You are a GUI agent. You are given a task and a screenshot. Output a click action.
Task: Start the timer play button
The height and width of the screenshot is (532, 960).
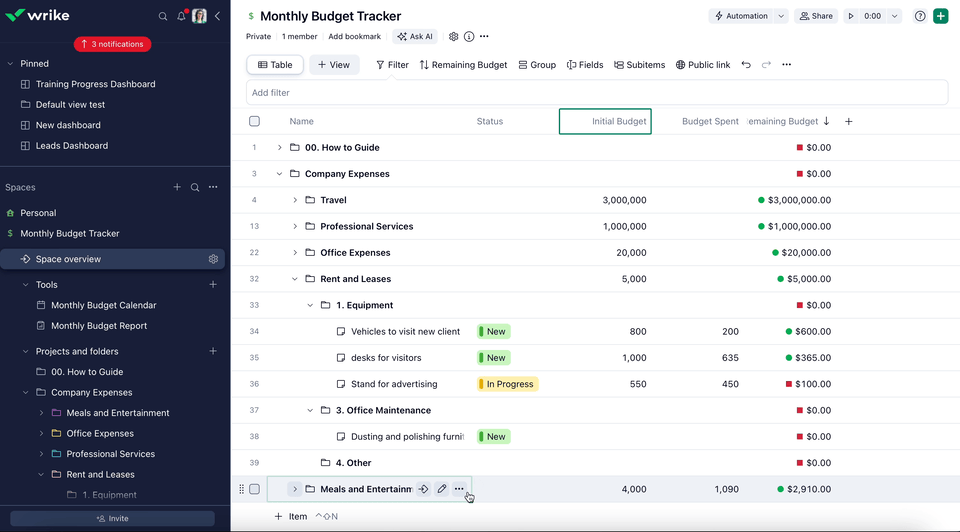pyautogui.click(x=851, y=16)
